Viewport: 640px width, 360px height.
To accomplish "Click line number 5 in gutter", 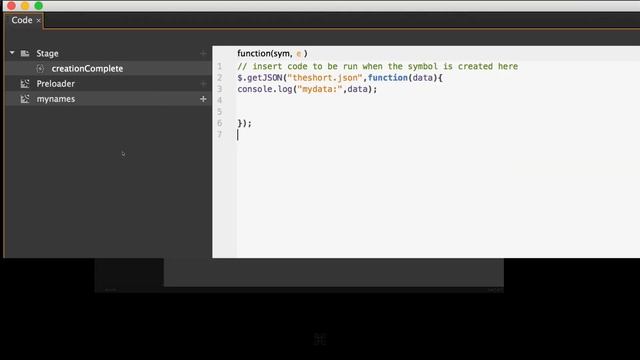I will [220, 112].
